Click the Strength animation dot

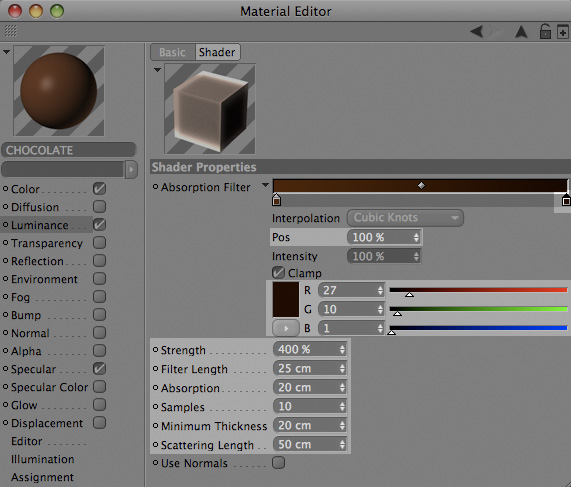pyautogui.click(x=155, y=350)
